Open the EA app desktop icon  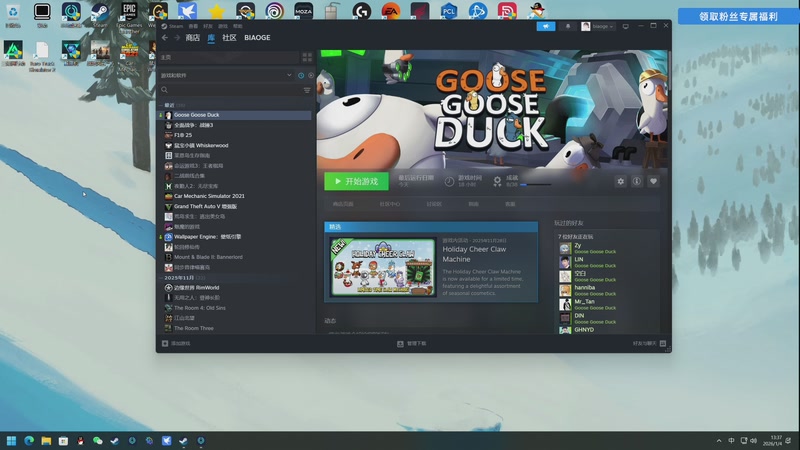point(391,11)
